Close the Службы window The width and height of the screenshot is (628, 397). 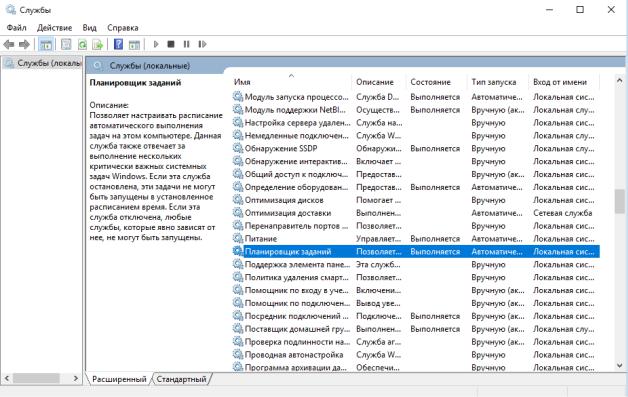click(x=611, y=10)
